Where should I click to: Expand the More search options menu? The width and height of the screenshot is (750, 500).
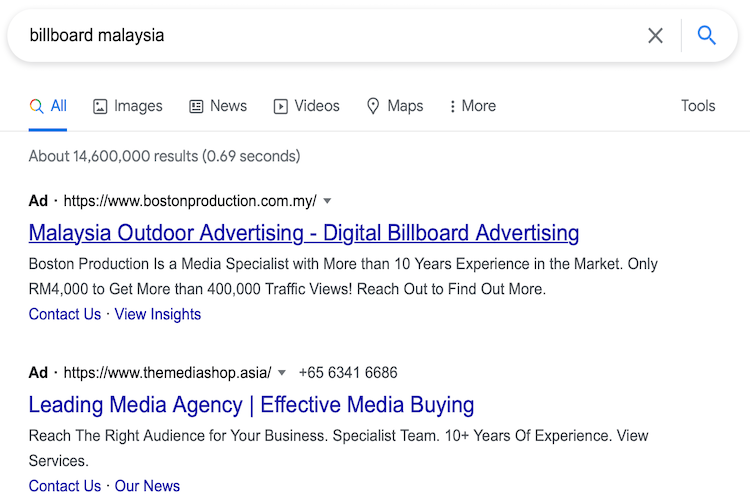pos(473,106)
